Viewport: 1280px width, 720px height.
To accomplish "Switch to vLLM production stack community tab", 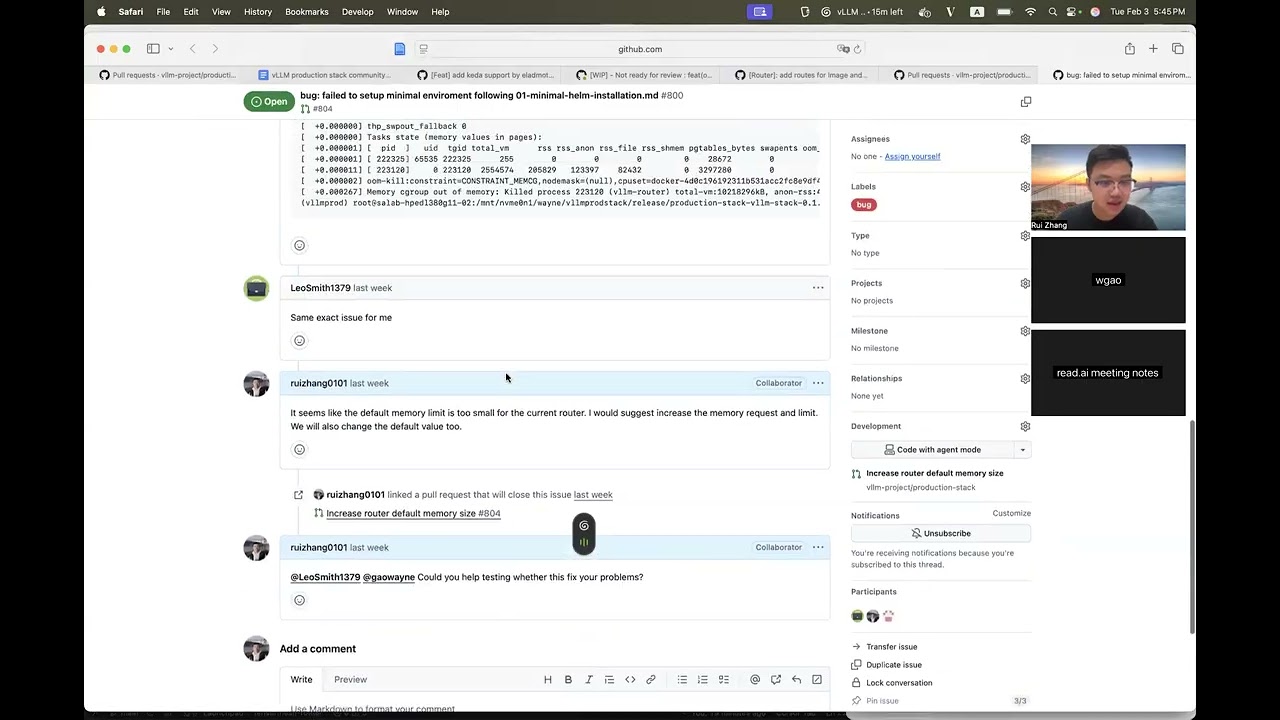I will click(324, 75).
